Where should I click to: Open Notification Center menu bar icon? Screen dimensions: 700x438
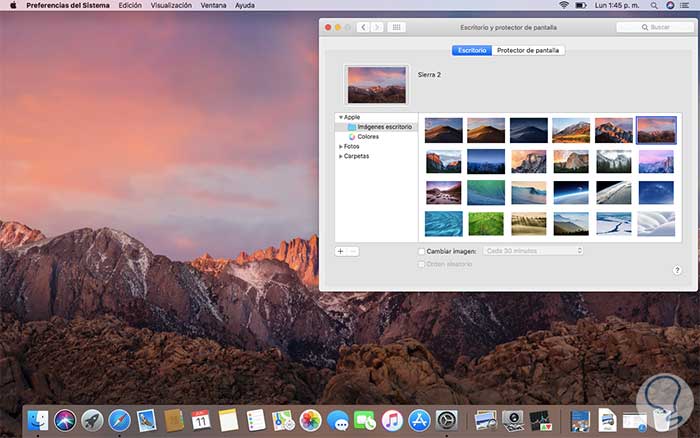click(x=684, y=5)
